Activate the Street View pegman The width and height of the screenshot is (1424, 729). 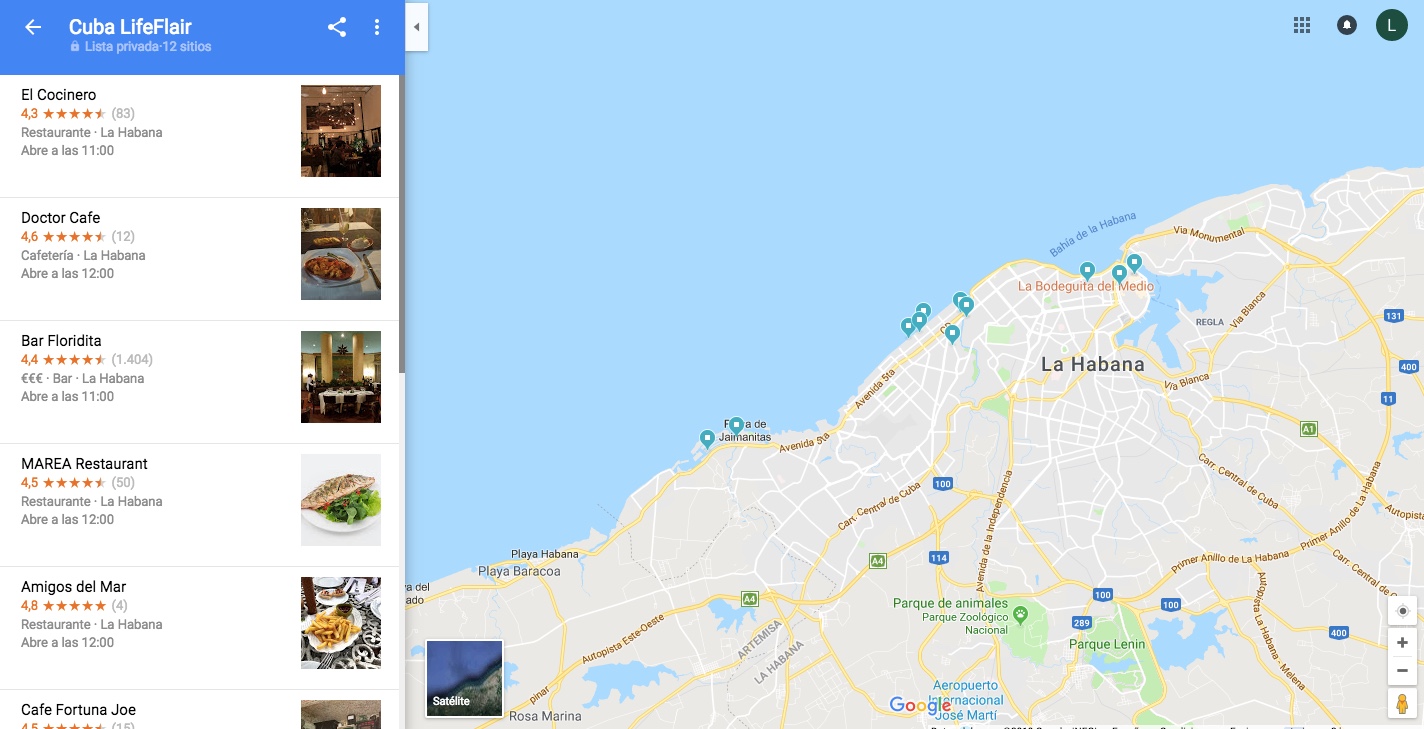coord(1402,703)
